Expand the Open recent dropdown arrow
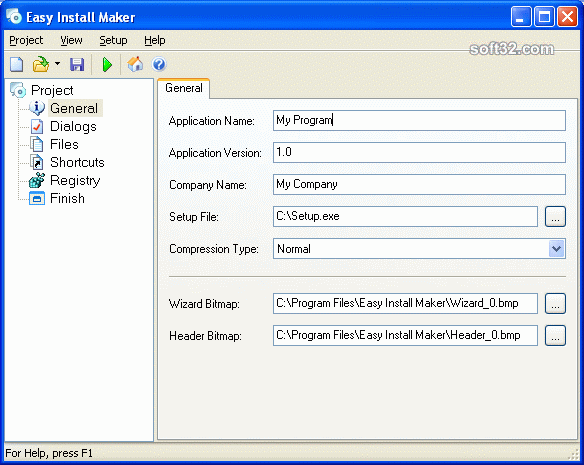This screenshot has height=465, width=584. coord(57,64)
